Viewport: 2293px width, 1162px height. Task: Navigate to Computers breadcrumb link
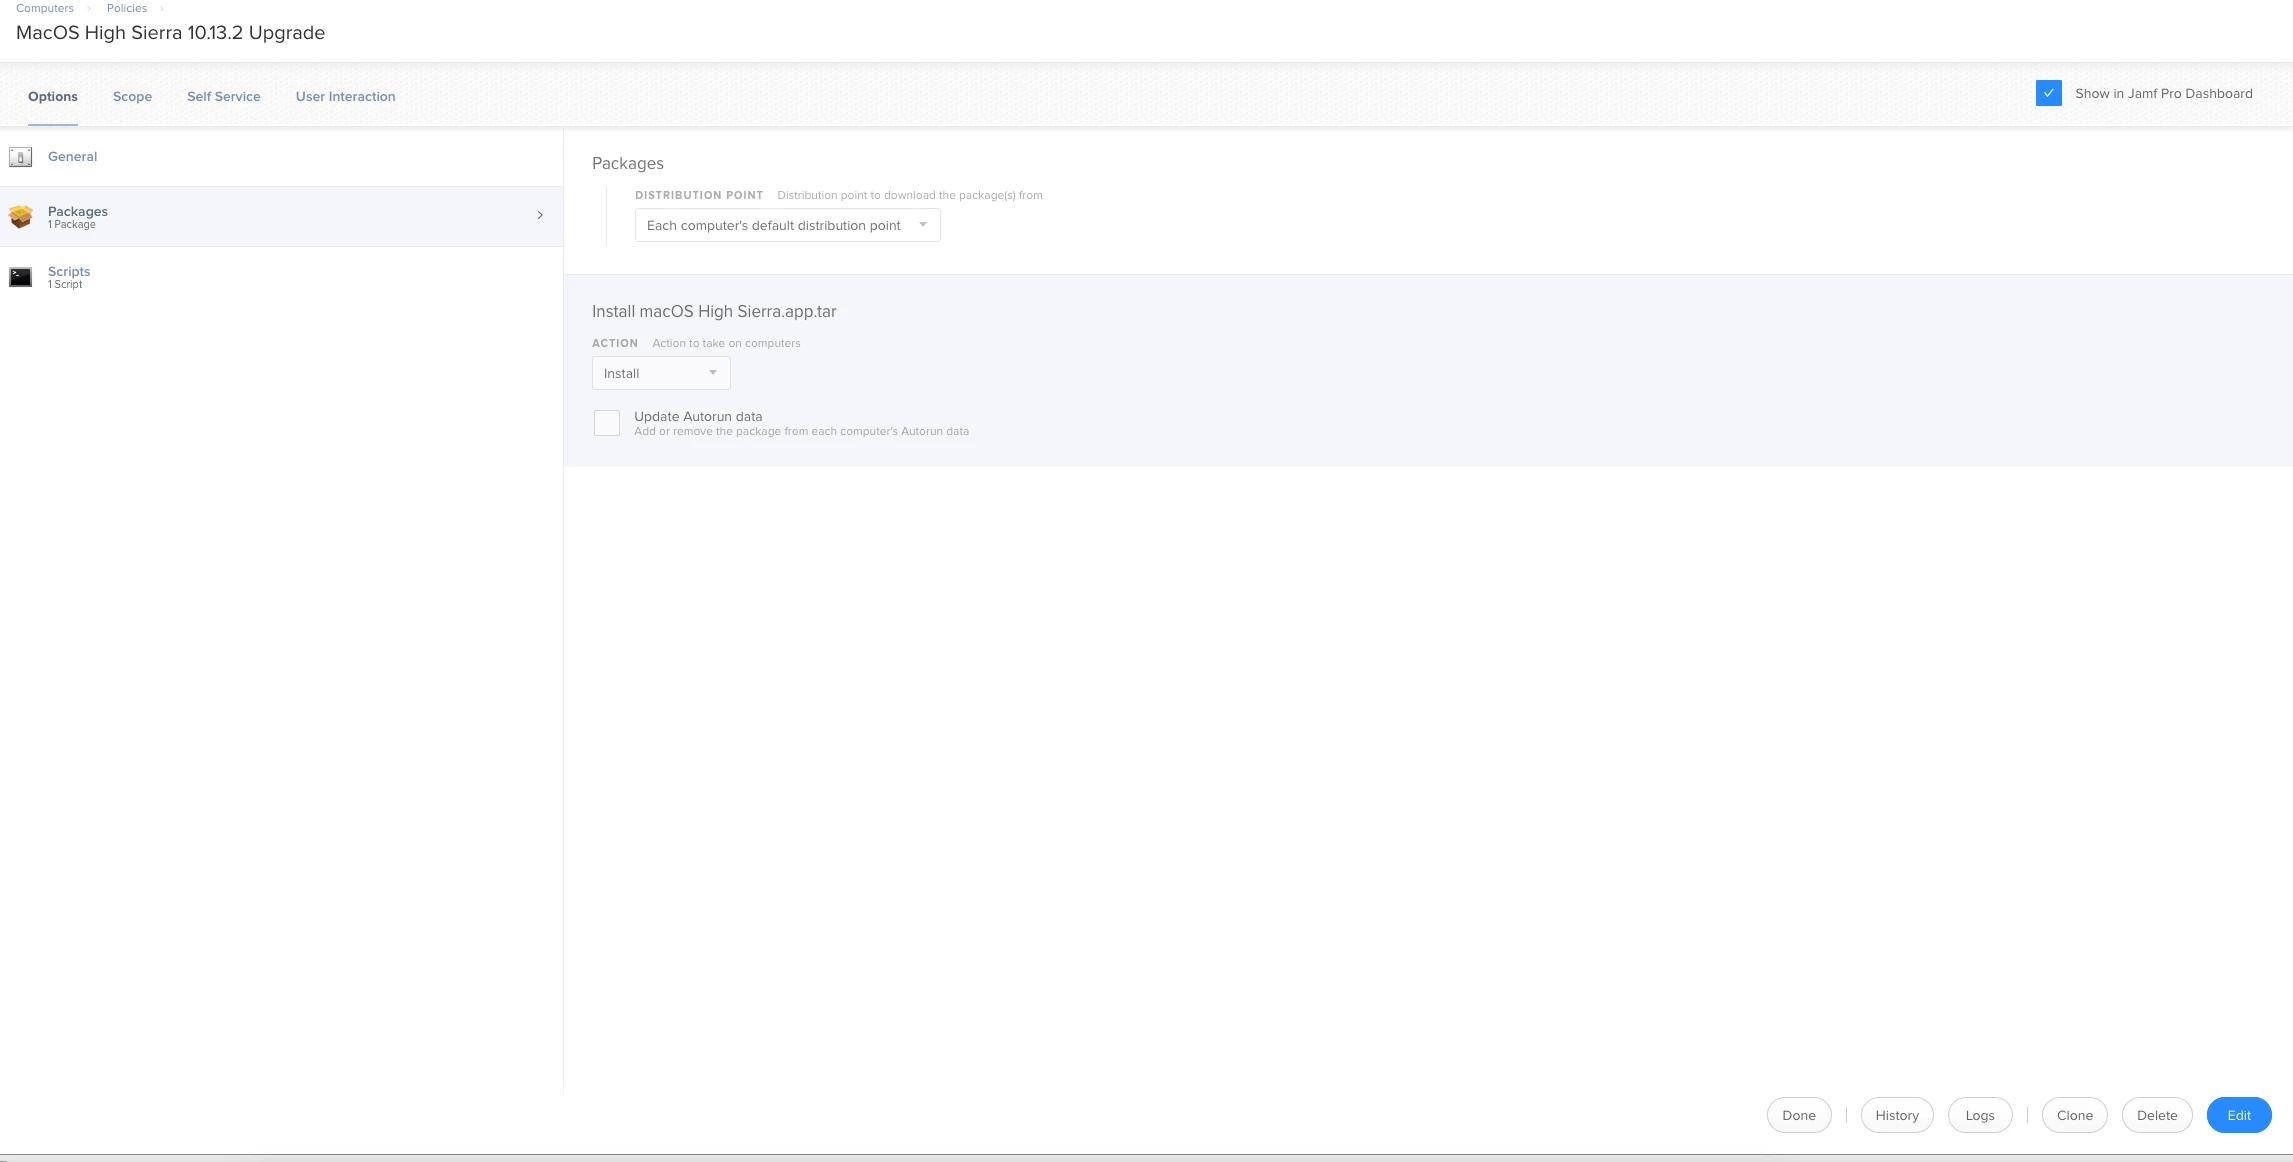pyautogui.click(x=45, y=8)
